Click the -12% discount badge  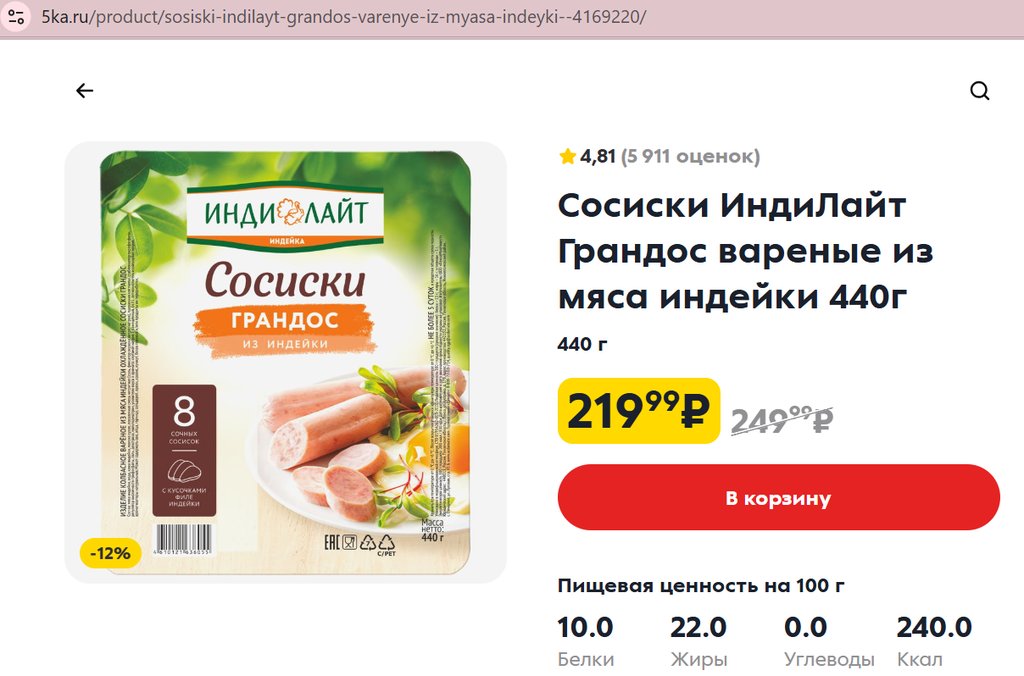click(x=110, y=553)
